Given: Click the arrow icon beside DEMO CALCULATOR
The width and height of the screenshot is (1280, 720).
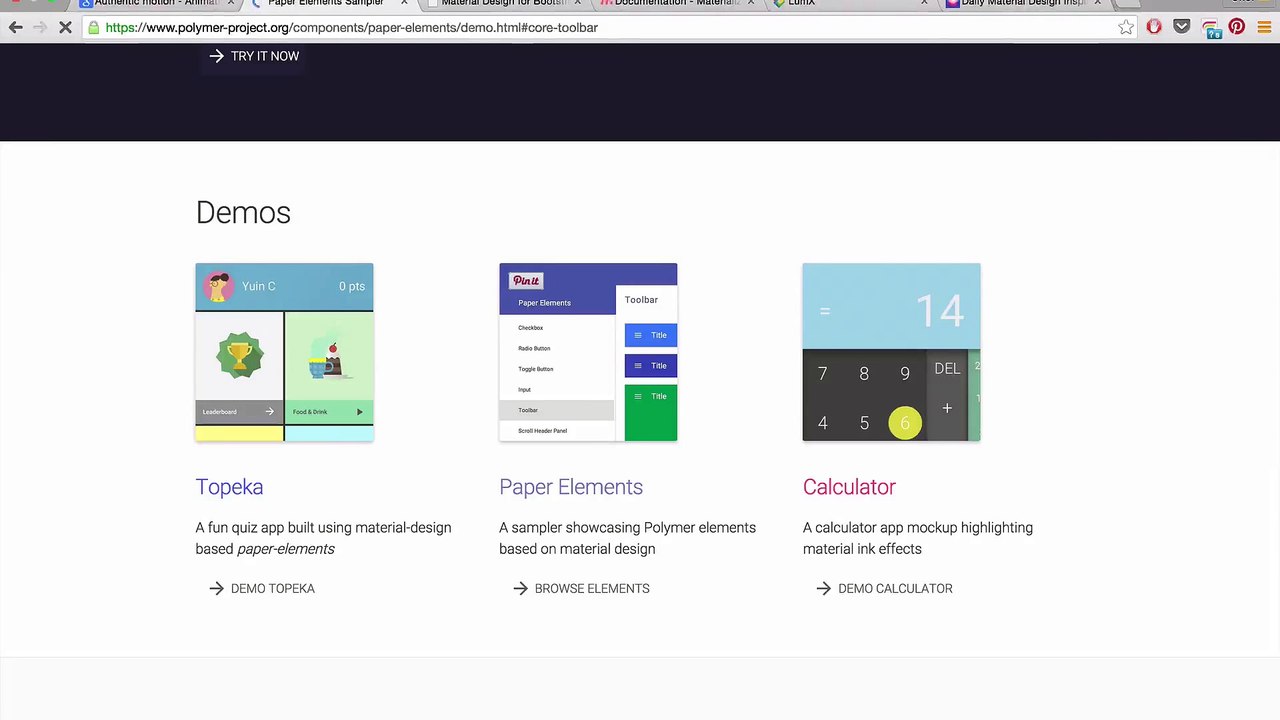Looking at the screenshot, I should click(823, 589).
